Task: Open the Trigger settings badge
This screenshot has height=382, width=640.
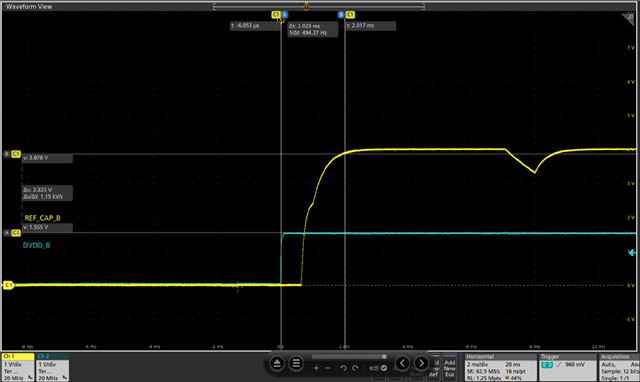Action: point(568,367)
